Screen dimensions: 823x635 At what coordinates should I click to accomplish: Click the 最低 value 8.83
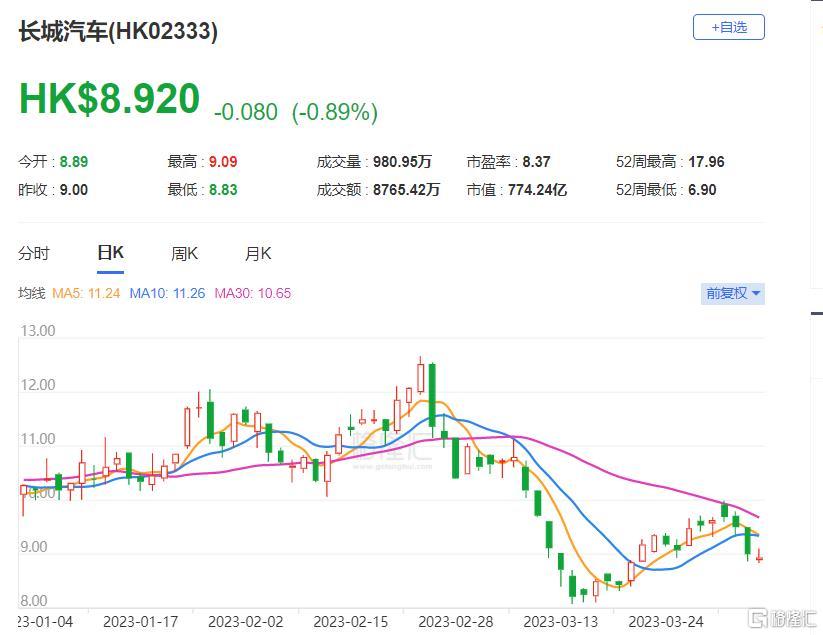[223, 189]
